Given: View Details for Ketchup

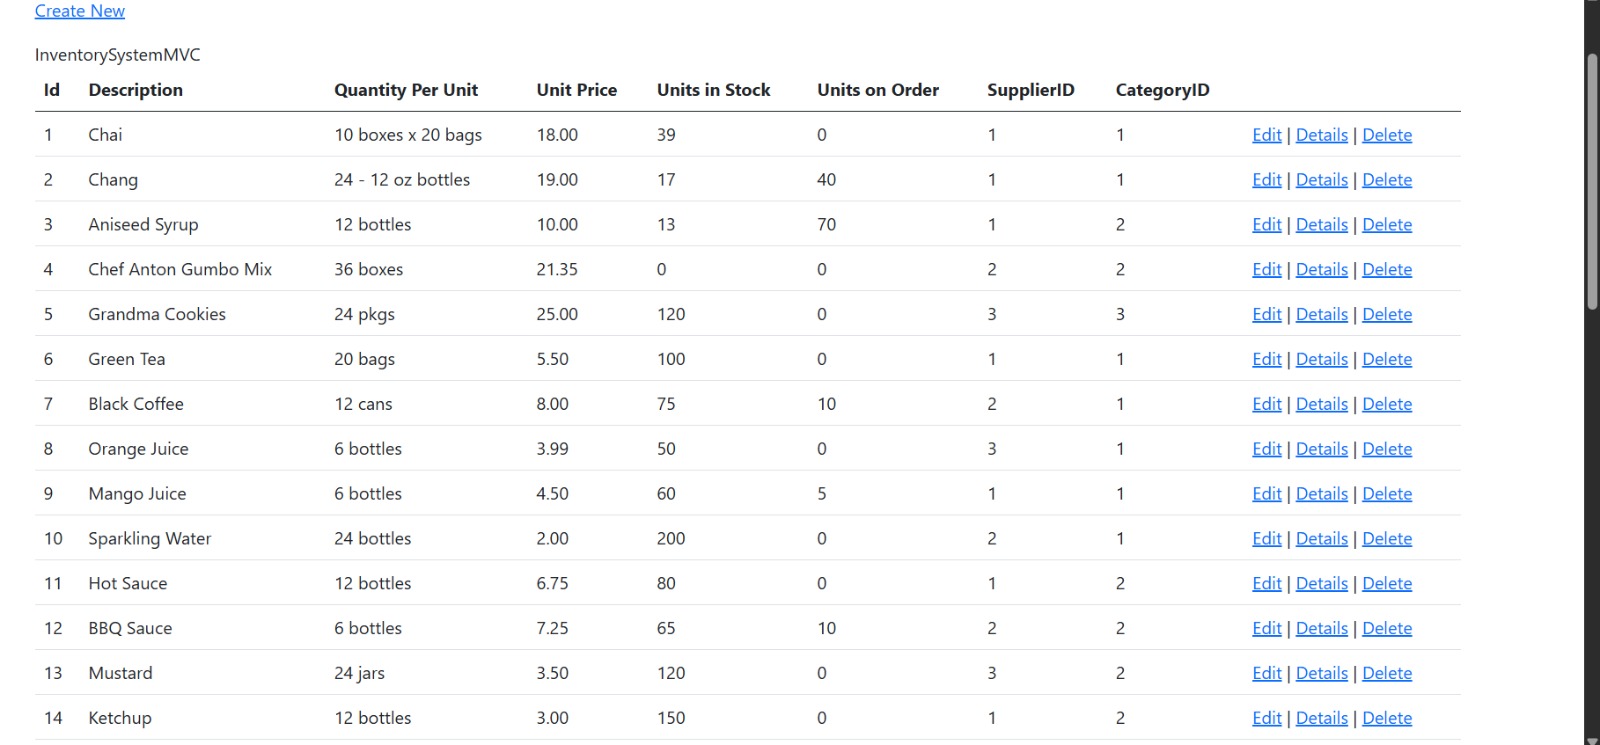Looking at the screenshot, I should (x=1321, y=717).
